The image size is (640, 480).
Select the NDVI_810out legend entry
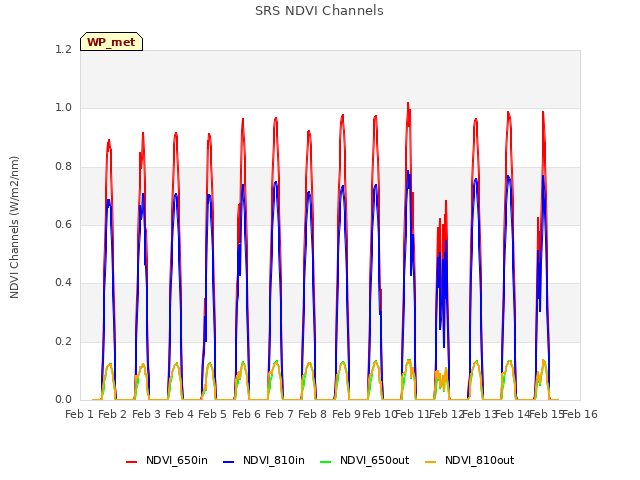pyautogui.click(x=469, y=461)
